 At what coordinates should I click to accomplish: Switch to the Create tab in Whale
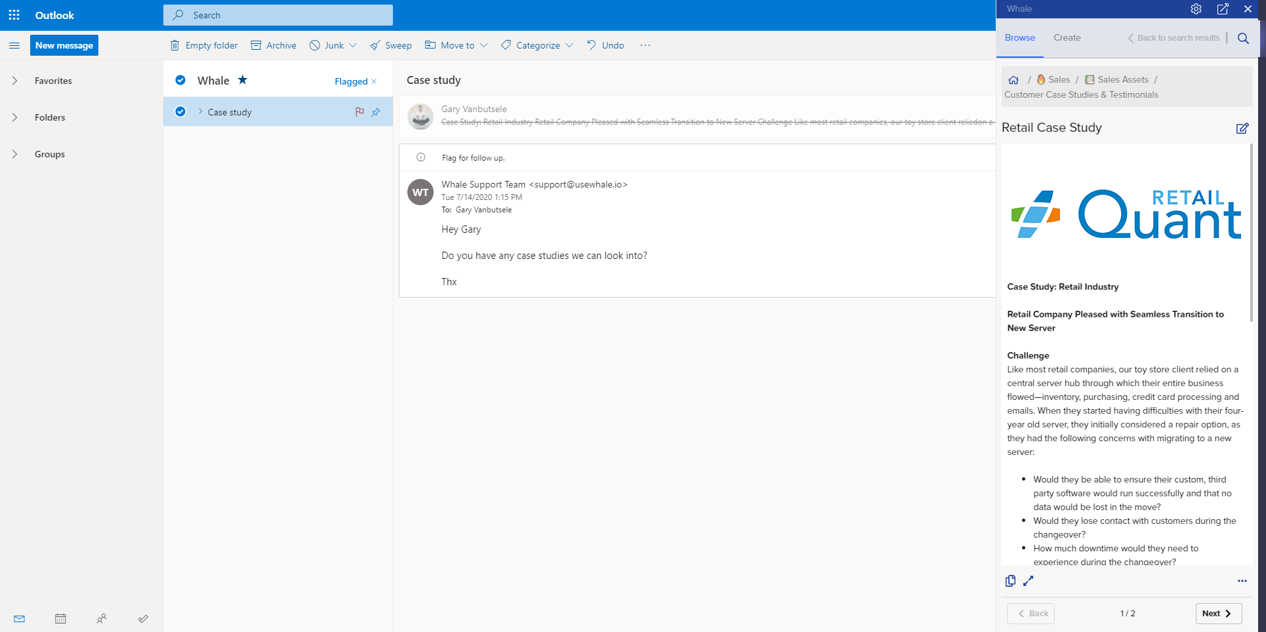click(1066, 38)
